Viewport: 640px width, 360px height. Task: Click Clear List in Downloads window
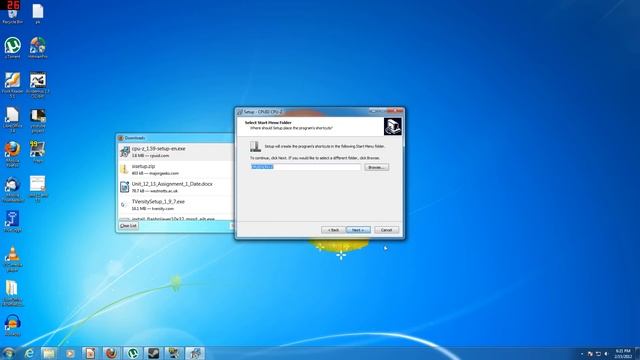point(128,226)
